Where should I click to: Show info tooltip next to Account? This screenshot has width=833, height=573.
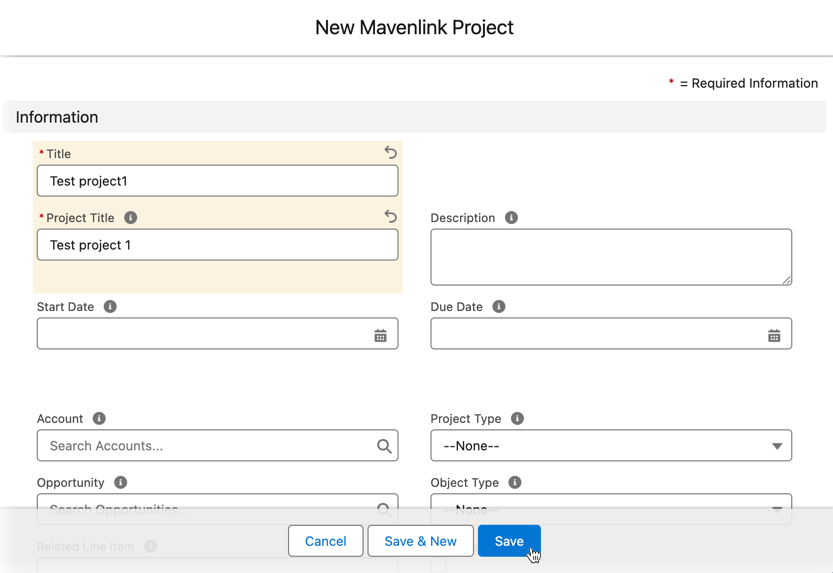pyautogui.click(x=99, y=418)
